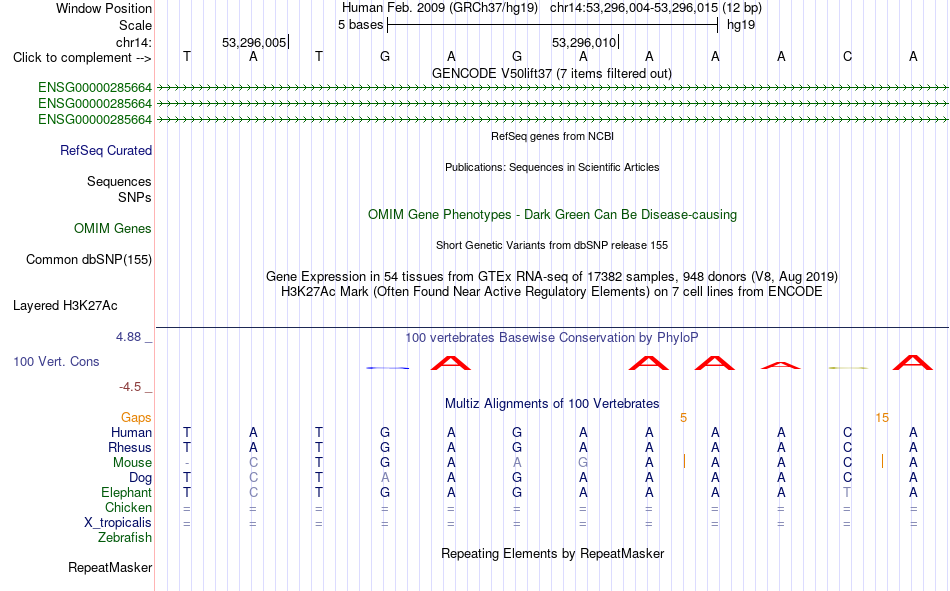Viewport: 950px width, 591px height.
Task: Select the Rhesus alignment row label
Action: click(x=130, y=447)
